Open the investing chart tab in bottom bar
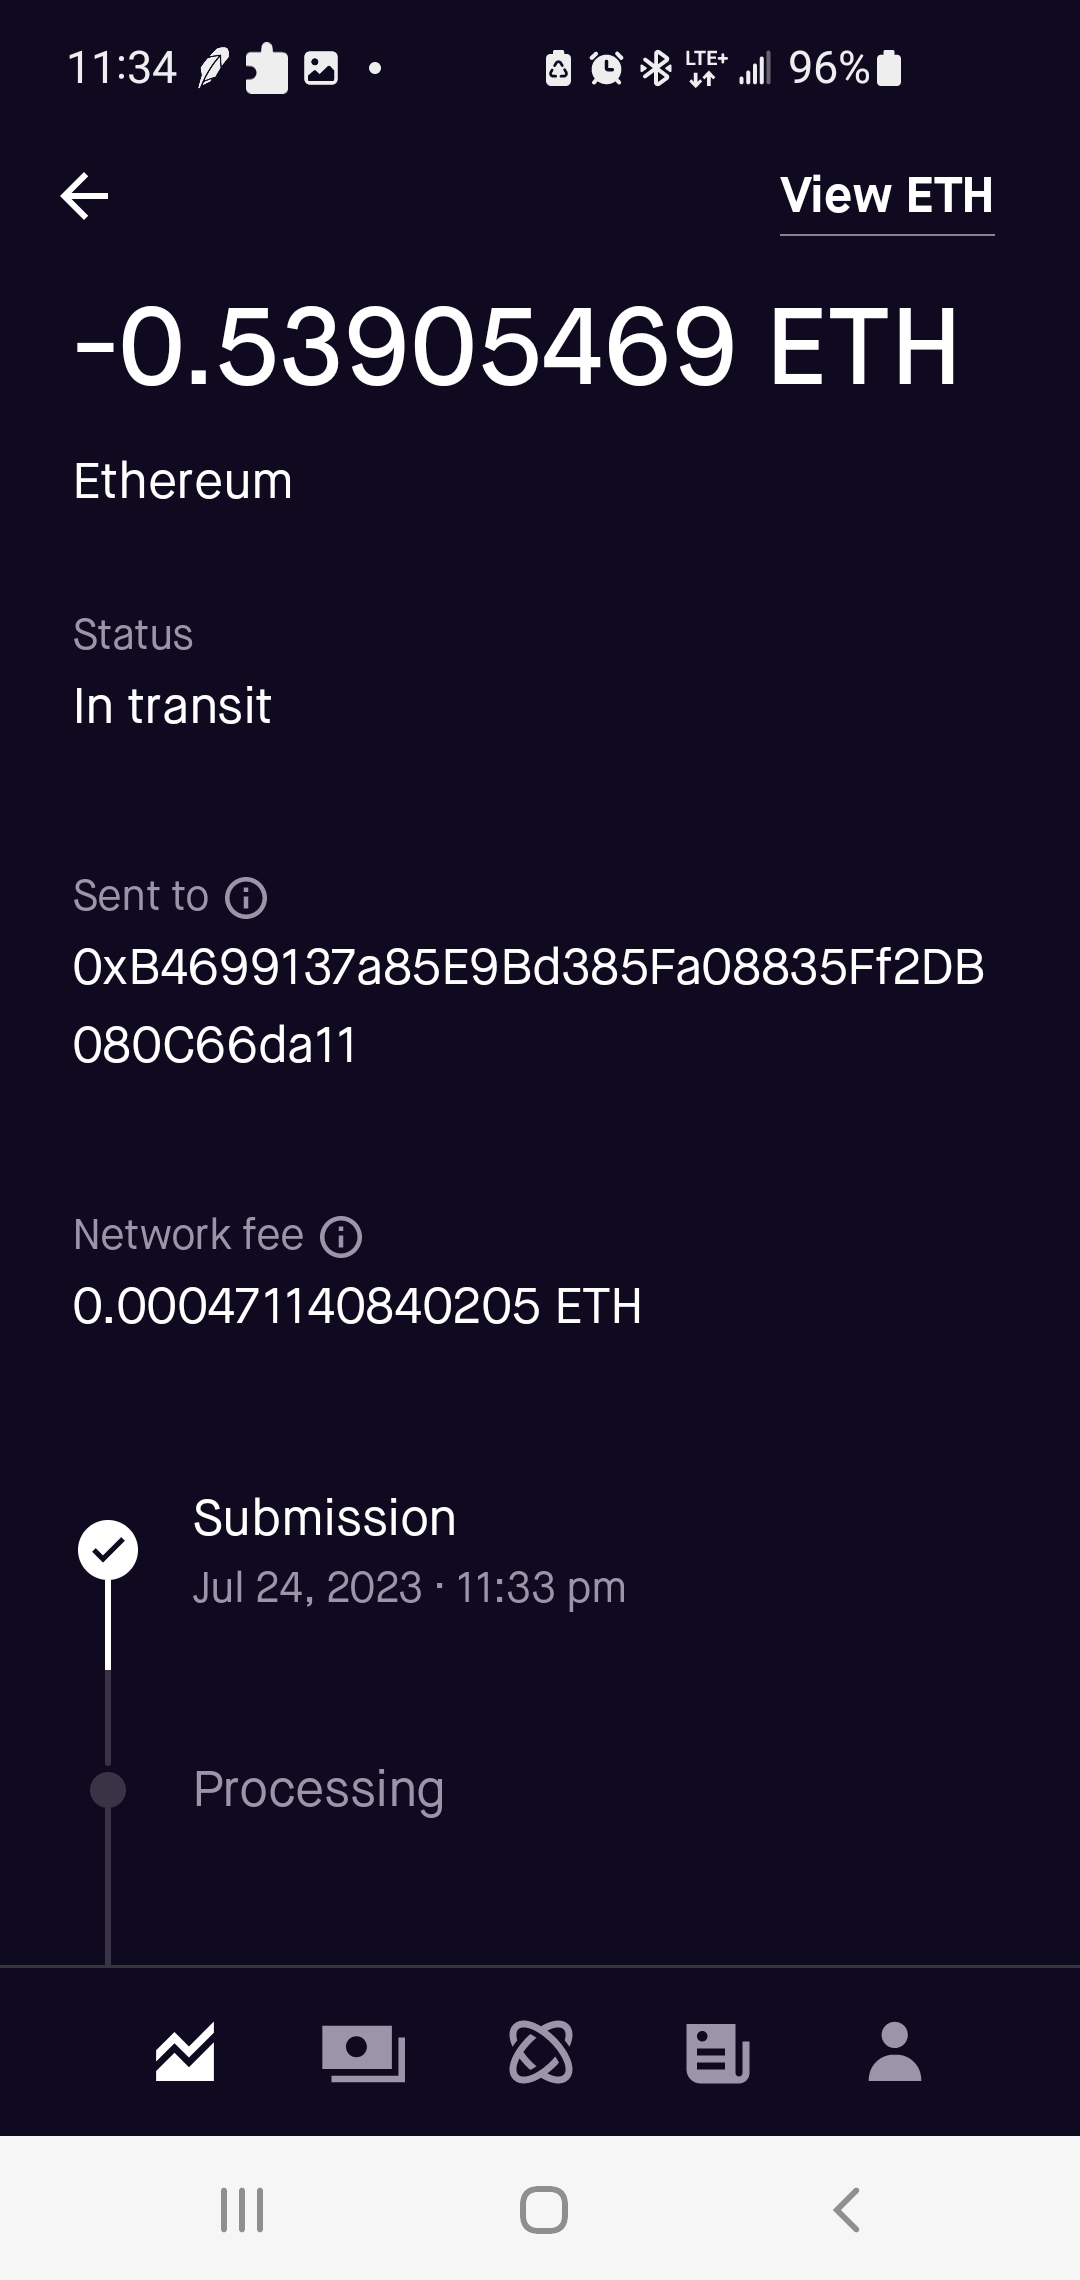Viewport: 1080px width, 2280px height. [185, 2052]
